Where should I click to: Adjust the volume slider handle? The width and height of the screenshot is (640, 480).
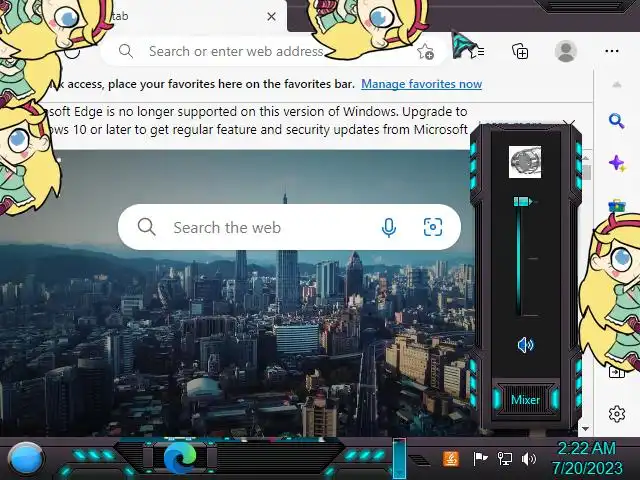(x=522, y=201)
